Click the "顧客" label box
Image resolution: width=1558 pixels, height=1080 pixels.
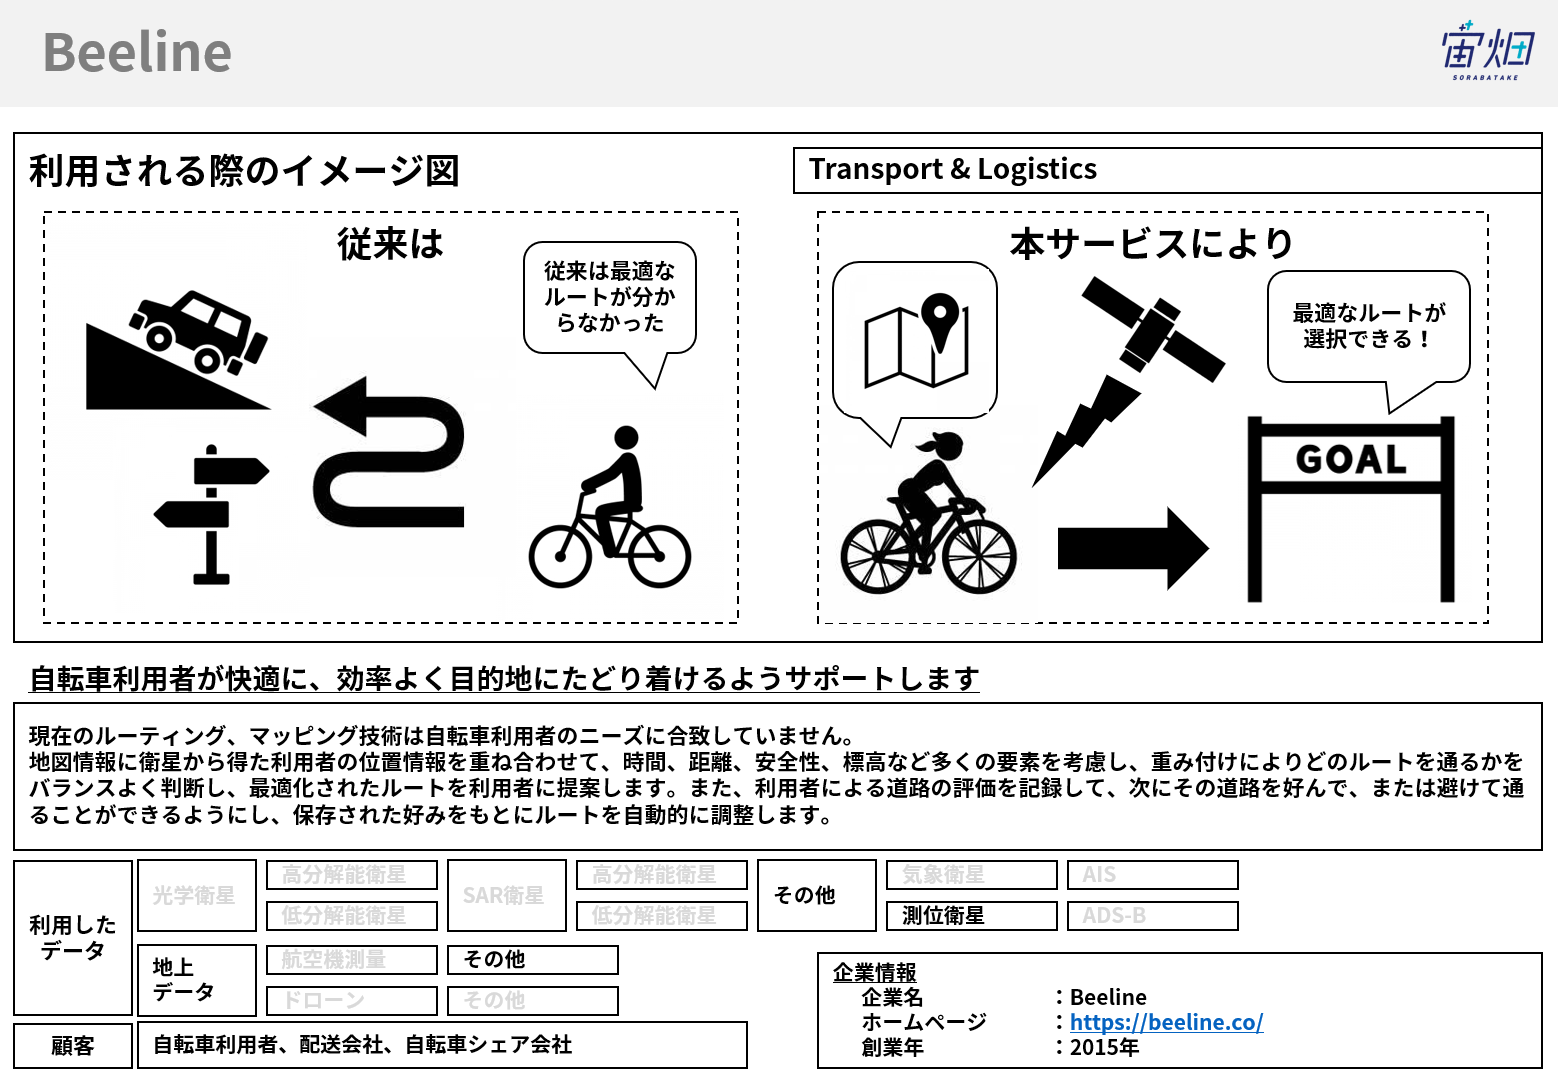73,1046
